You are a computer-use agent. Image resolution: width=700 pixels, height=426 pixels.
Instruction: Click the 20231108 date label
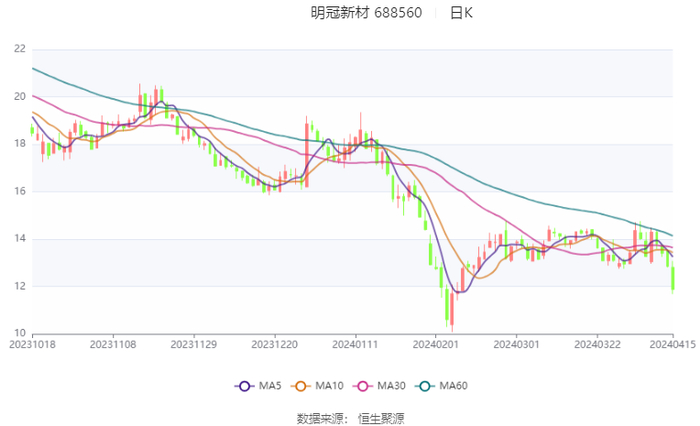[x=113, y=344]
